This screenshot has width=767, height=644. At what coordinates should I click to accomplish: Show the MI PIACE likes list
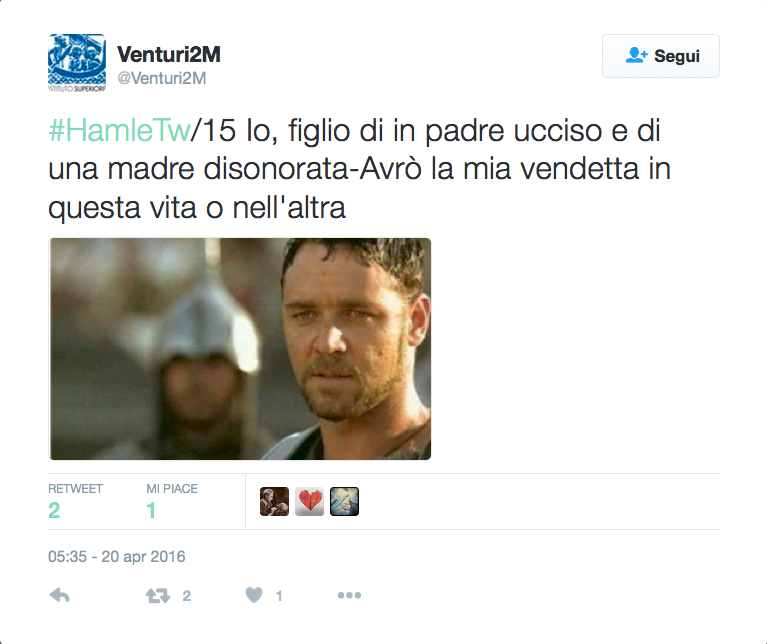(172, 501)
